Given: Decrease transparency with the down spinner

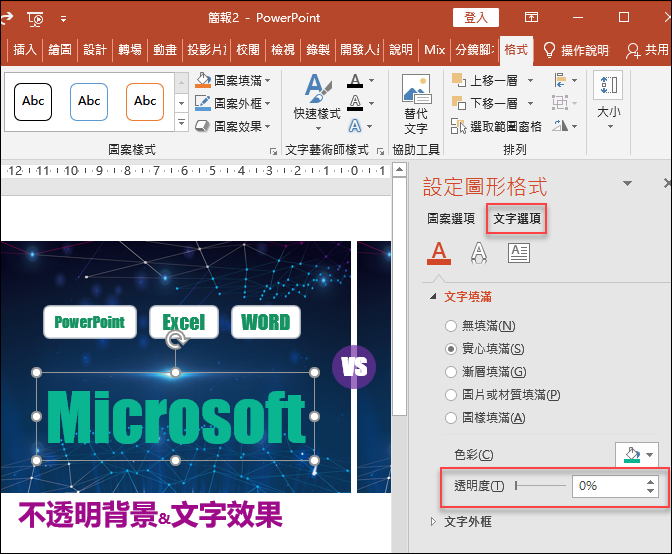Looking at the screenshot, I should [651, 491].
